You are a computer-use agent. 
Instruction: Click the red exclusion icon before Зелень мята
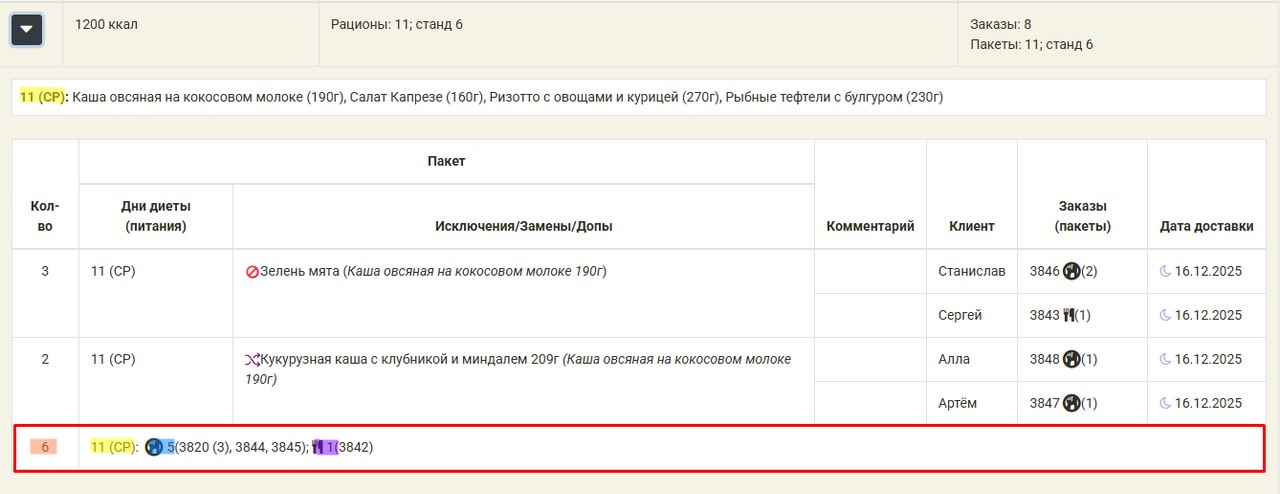(x=252, y=272)
